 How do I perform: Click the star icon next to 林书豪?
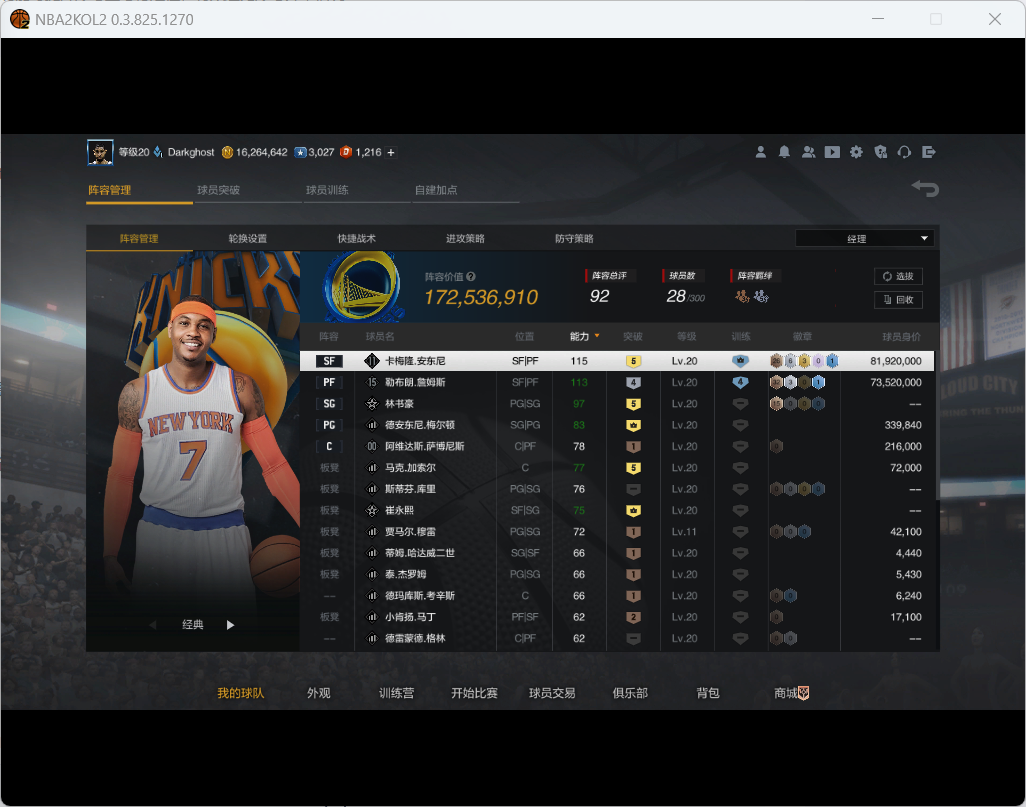pyautogui.click(x=372, y=404)
